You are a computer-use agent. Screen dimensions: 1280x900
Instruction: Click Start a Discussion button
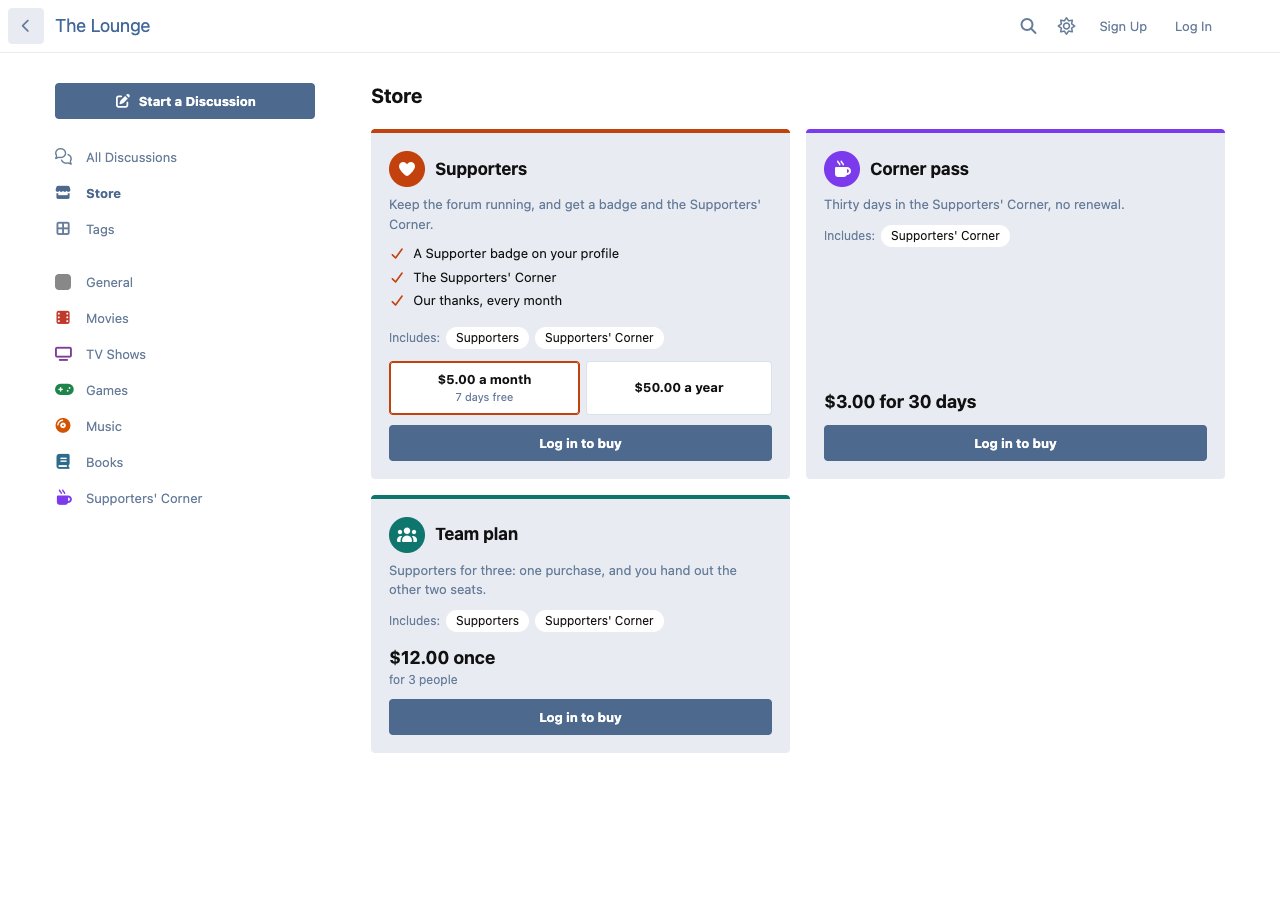click(x=185, y=101)
